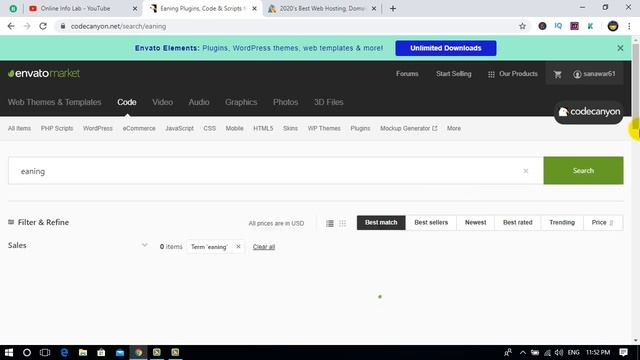640x360 pixels.
Task: Sort results by Newest
Action: 476,222
